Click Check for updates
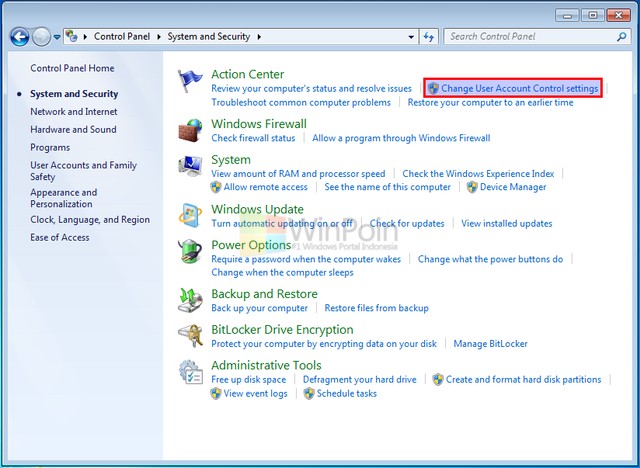Viewport: 640px width, 468px height. click(407, 224)
